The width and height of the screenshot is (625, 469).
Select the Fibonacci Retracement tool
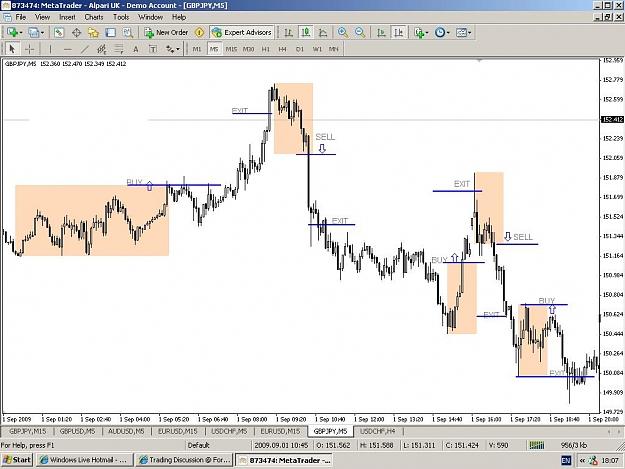[x=119, y=49]
